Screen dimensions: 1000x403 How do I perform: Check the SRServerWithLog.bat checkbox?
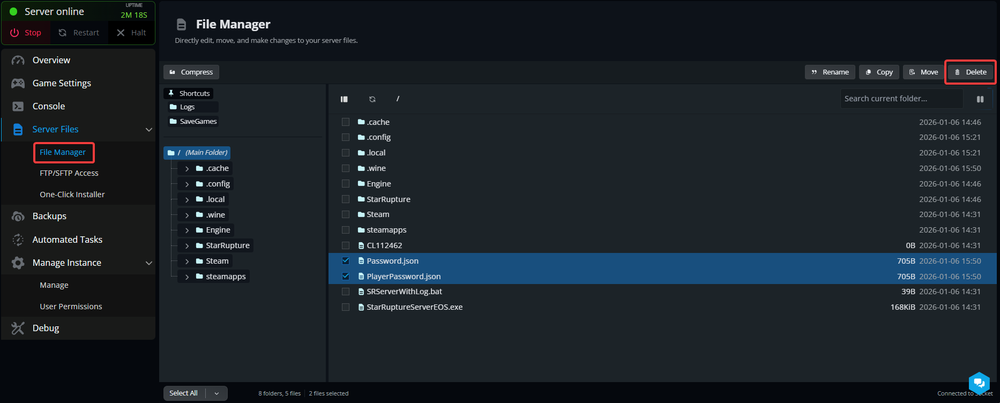(x=346, y=291)
